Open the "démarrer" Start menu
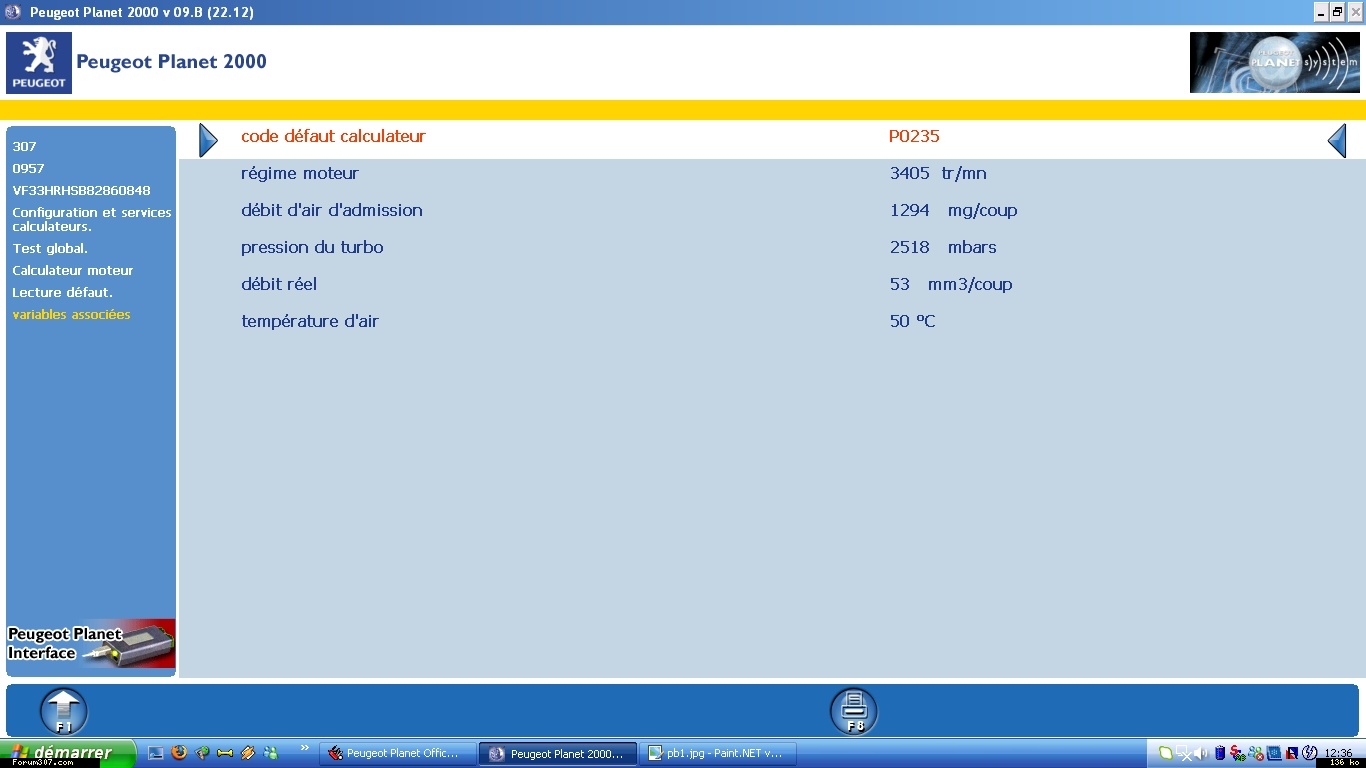The width and height of the screenshot is (1366, 768). (68, 753)
